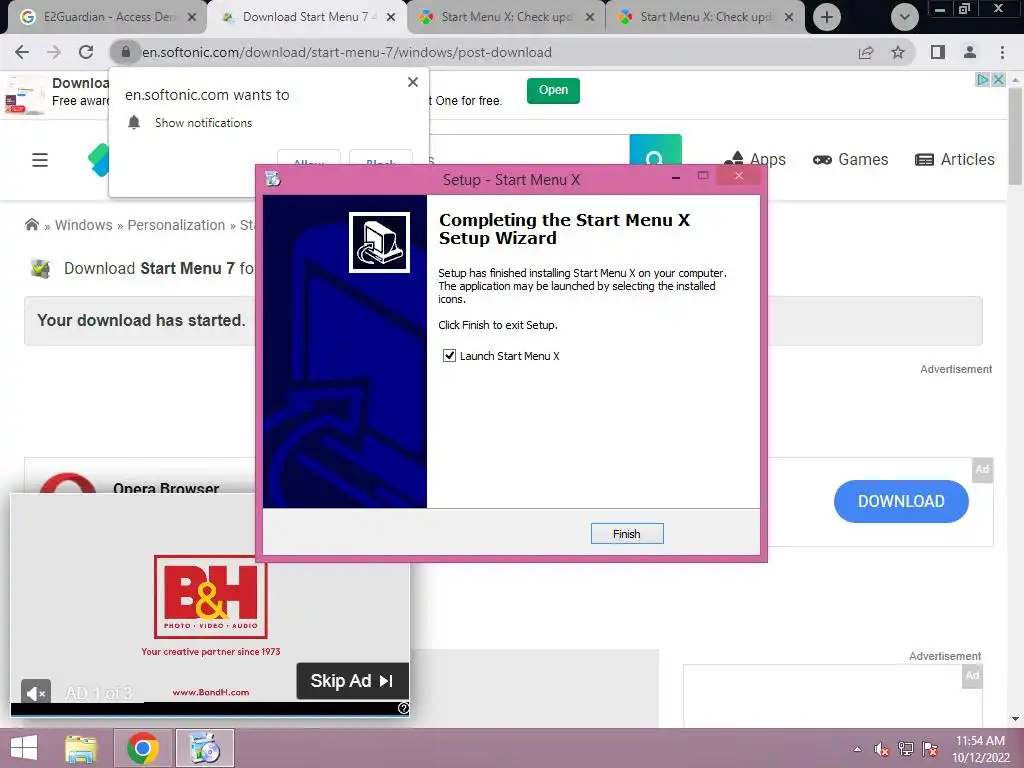Reload the Softonic page

click(x=86, y=52)
